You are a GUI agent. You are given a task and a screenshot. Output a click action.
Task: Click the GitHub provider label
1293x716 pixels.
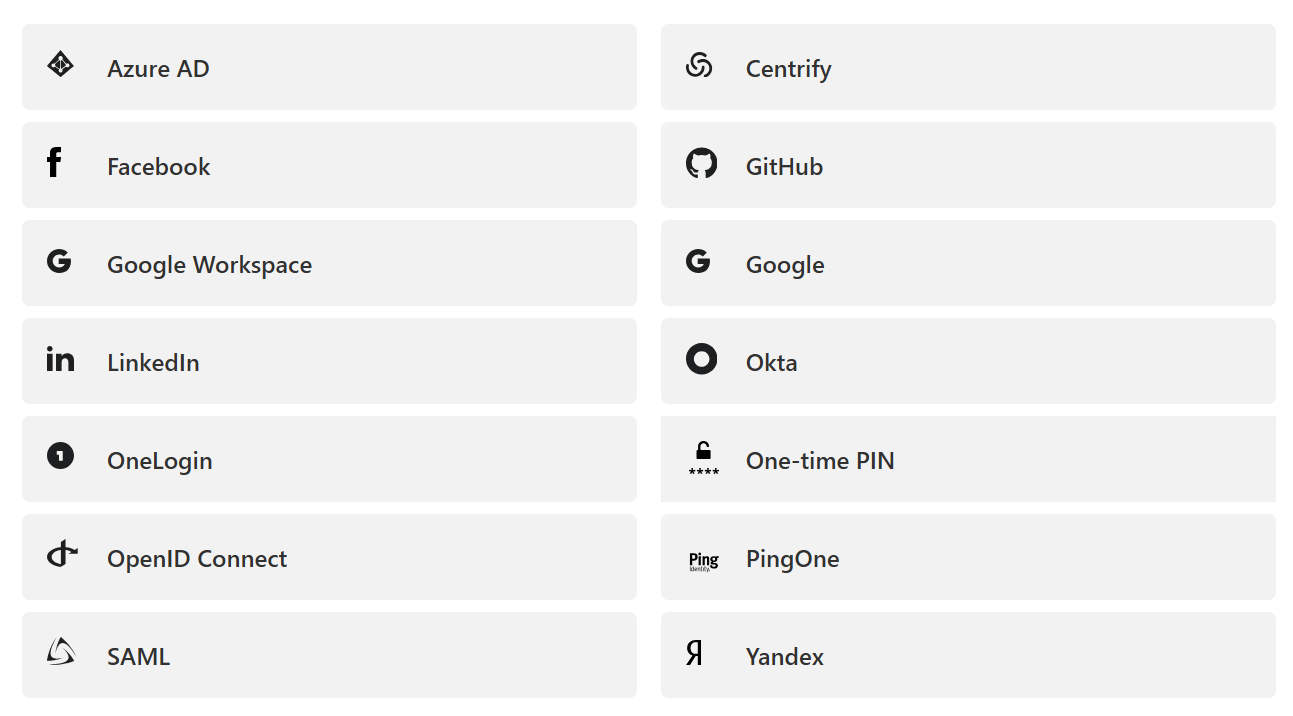click(784, 167)
